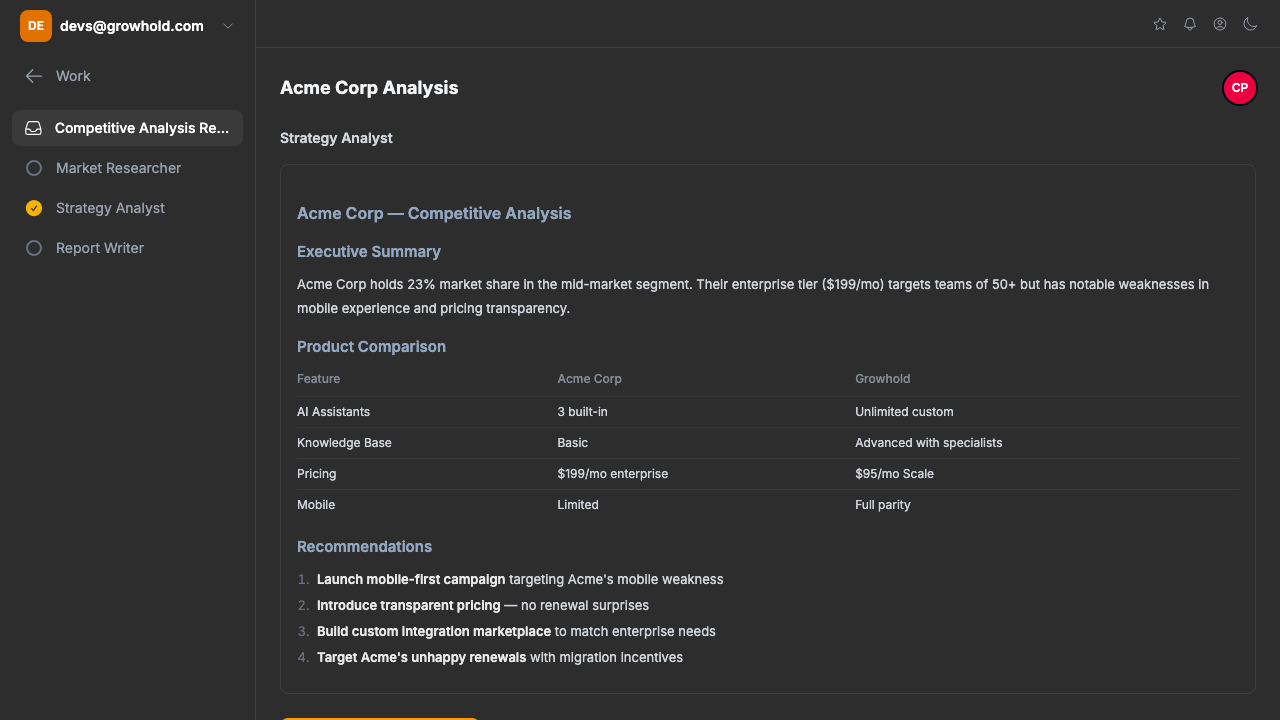Open Report Writer step

pos(100,248)
